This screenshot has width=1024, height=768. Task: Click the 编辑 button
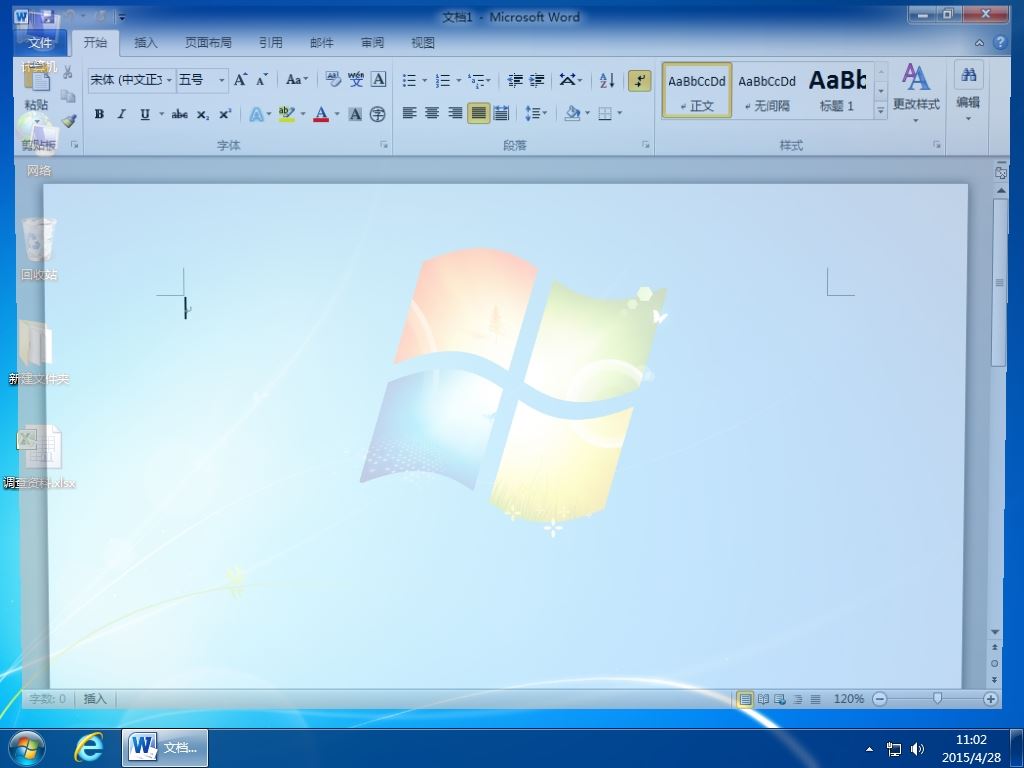pyautogui.click(x=968, y=91)
